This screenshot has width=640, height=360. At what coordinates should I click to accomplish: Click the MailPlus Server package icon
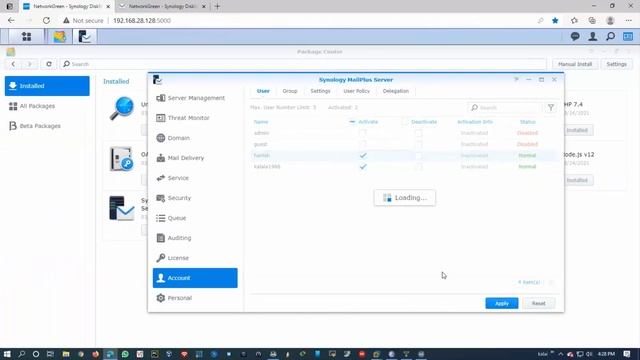pos(122,208)
